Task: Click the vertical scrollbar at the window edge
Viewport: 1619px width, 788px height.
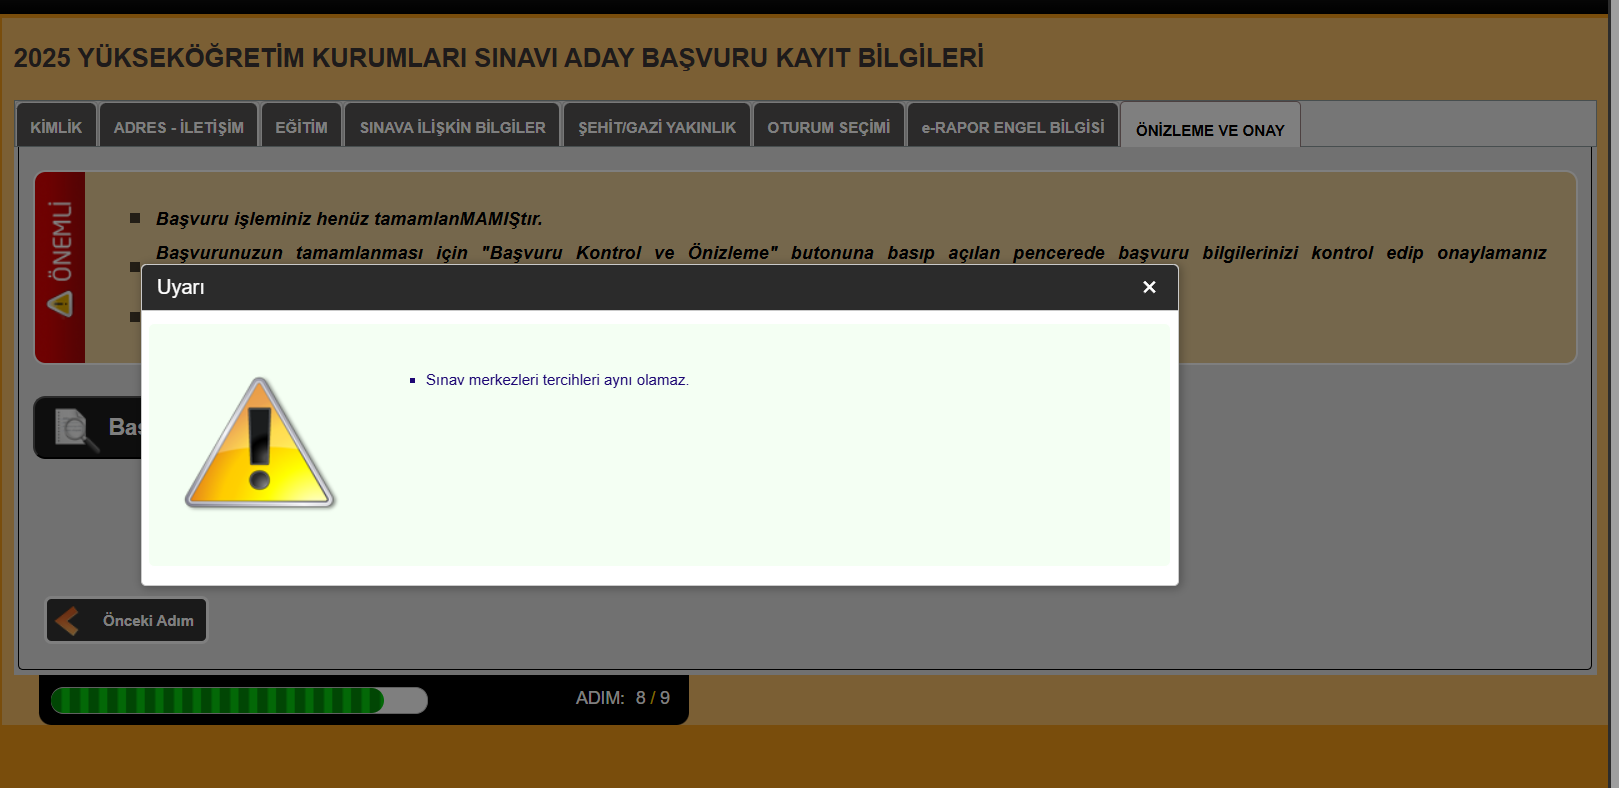Action: pyautogui.click(x=1613, y=394)
